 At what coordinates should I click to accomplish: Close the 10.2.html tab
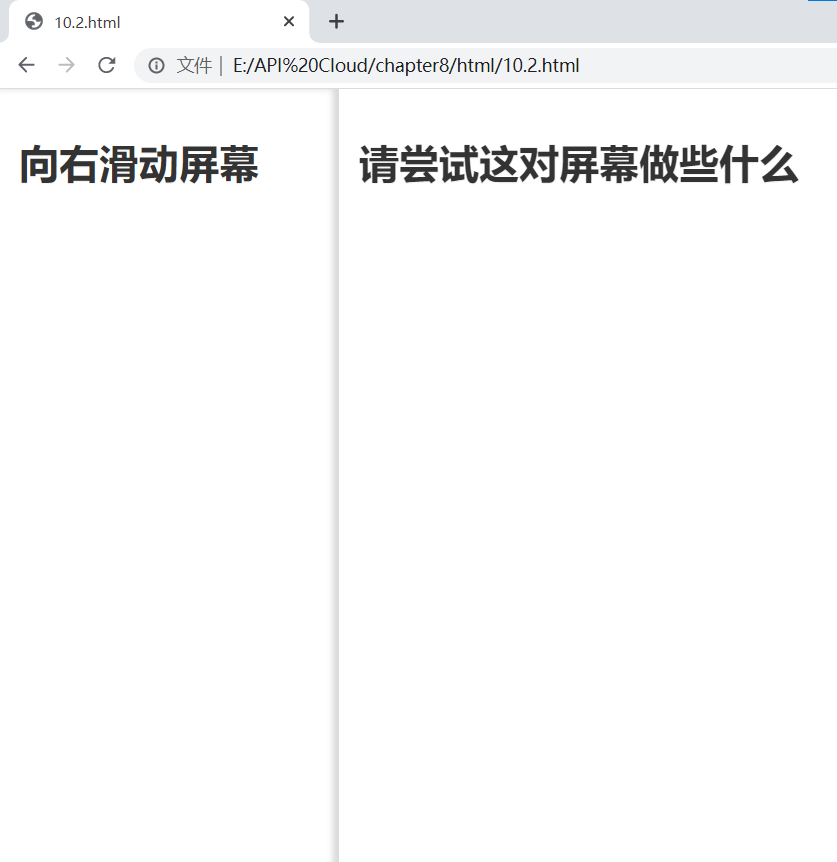(289, 21)
